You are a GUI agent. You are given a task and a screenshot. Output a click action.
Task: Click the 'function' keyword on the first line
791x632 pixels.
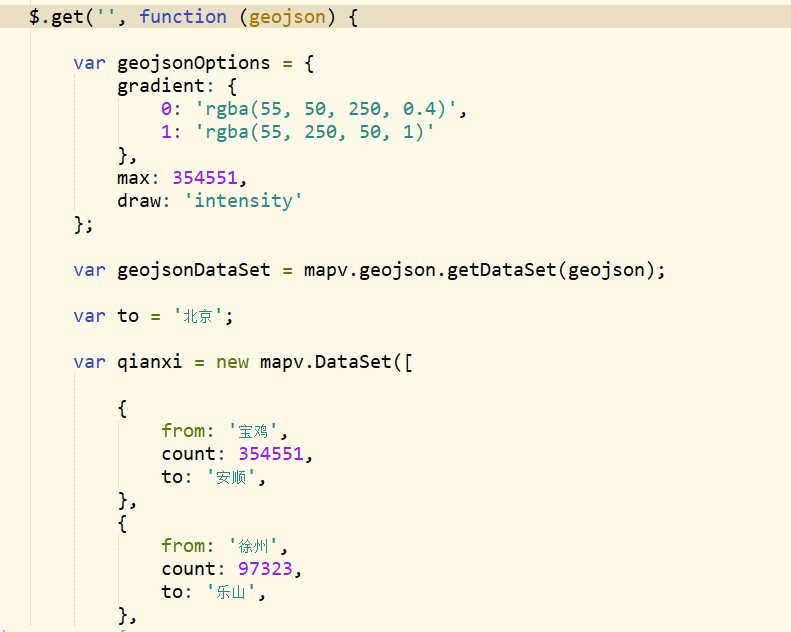point(183,17)
